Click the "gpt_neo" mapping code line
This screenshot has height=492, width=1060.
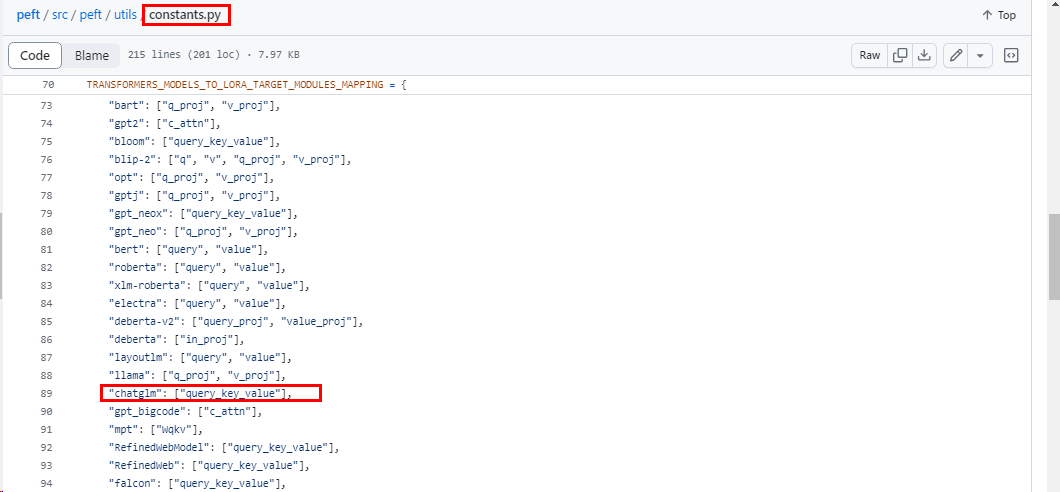pos(203,232)
